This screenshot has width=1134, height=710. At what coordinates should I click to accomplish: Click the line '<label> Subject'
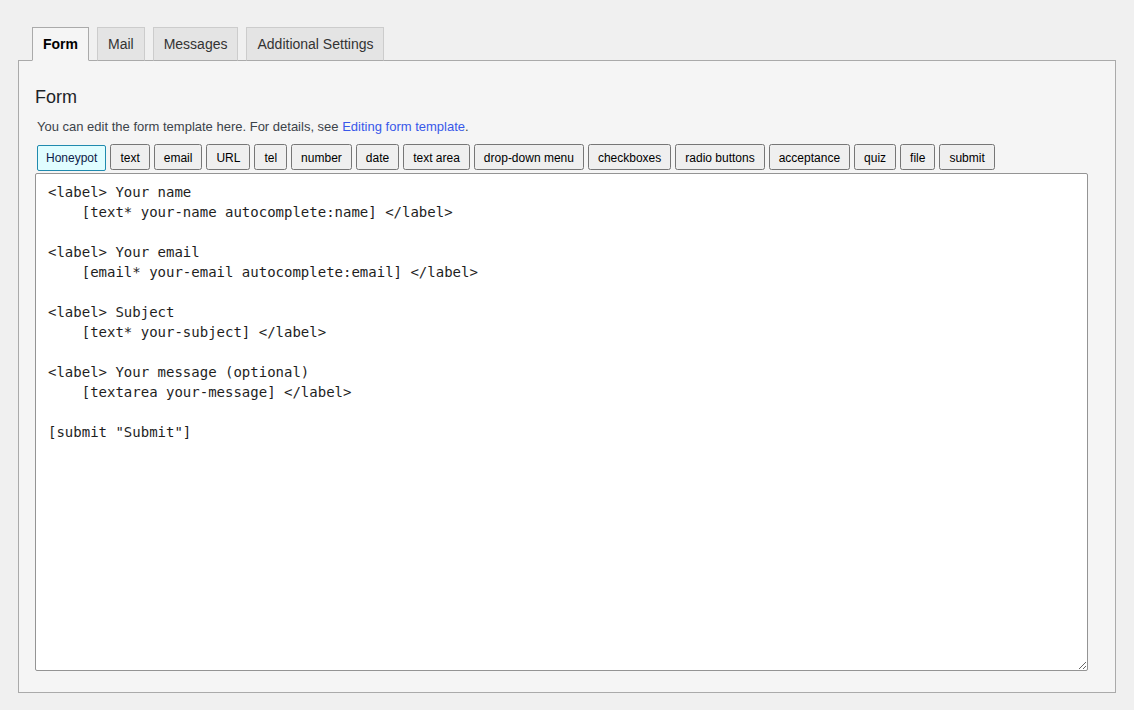pos(111,312)
